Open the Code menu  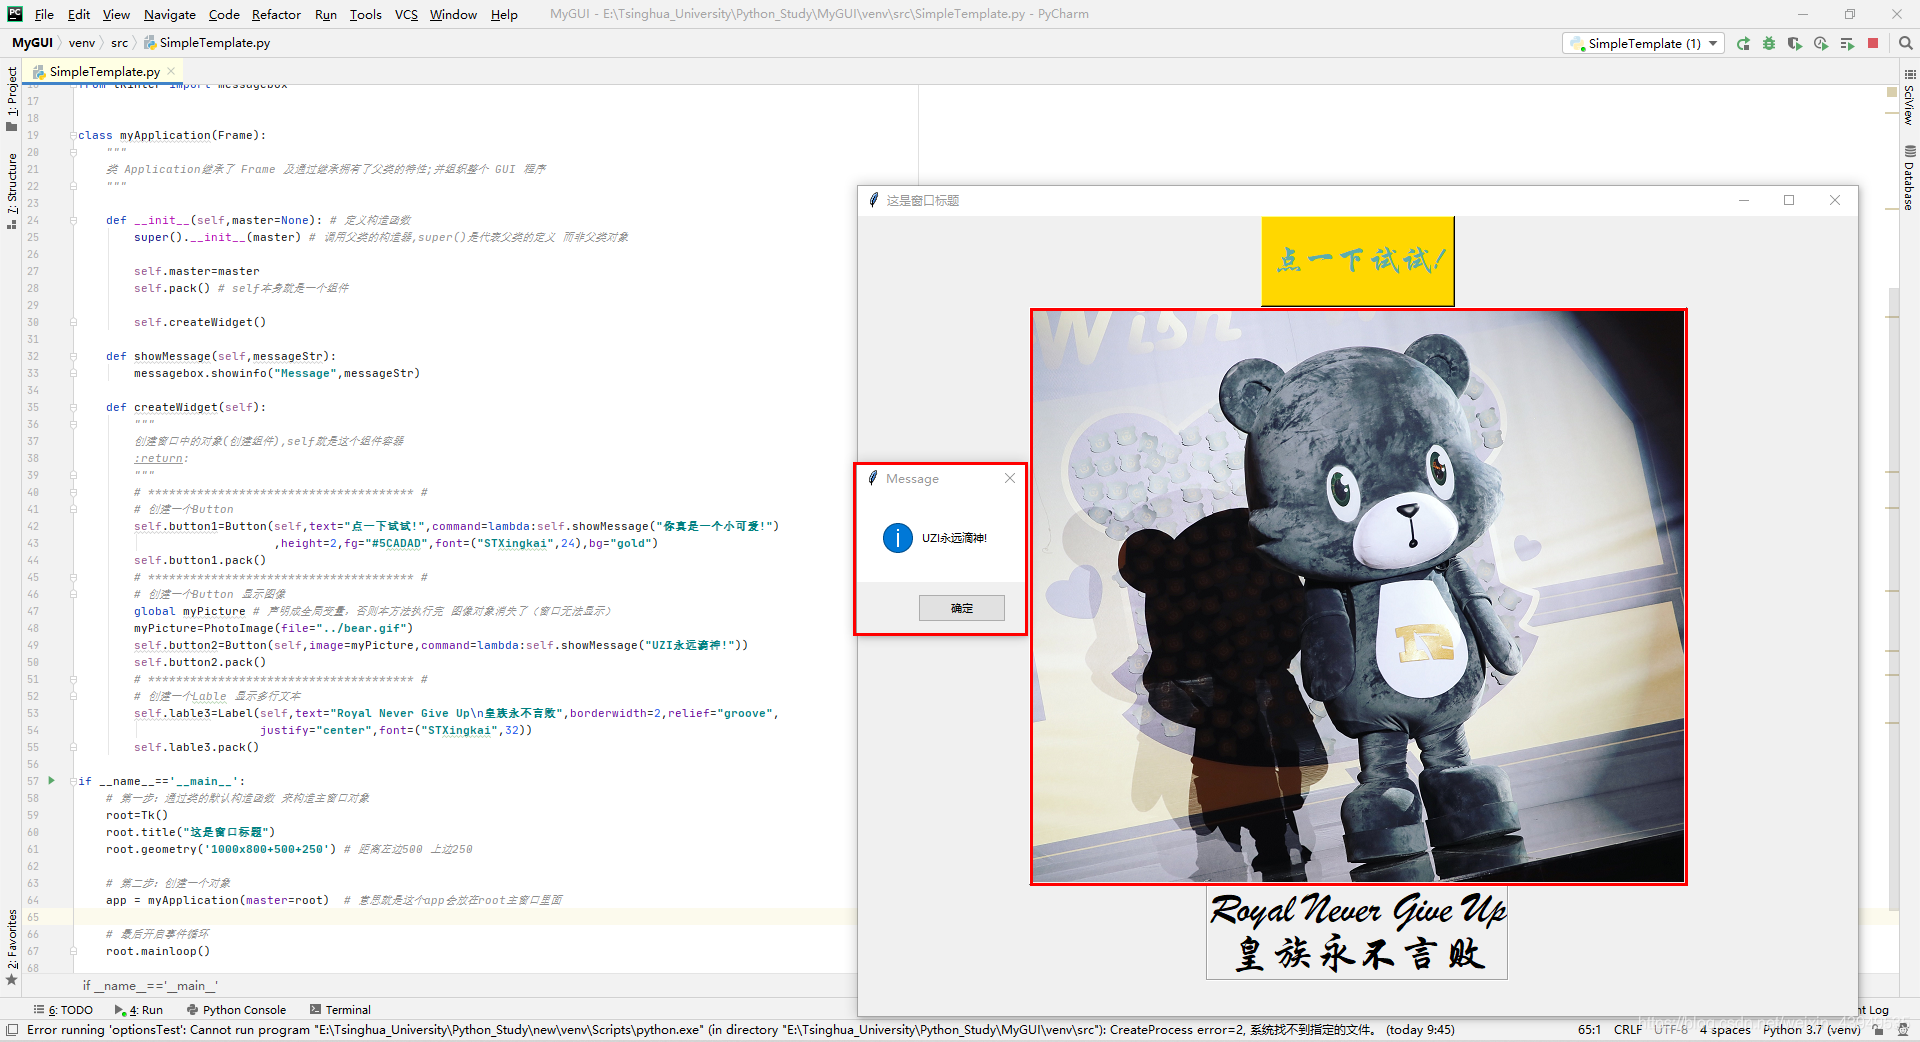point(224,14)
